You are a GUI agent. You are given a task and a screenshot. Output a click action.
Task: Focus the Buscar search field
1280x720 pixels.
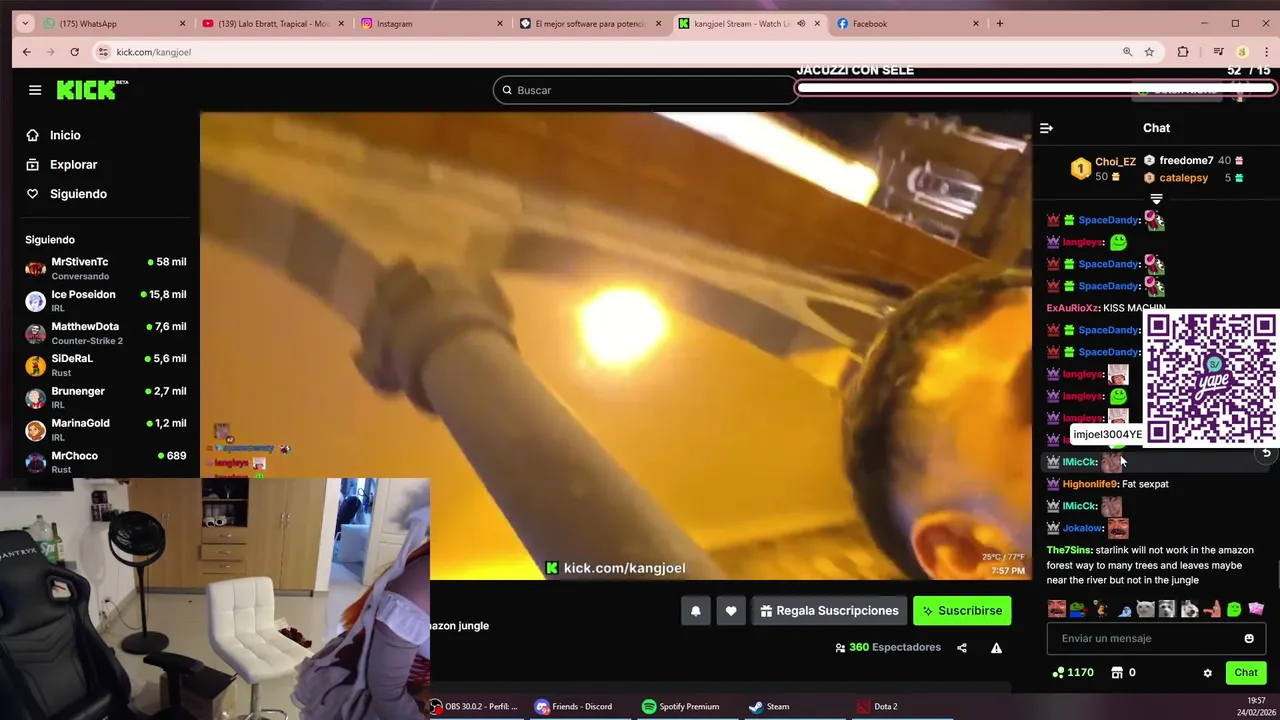click(645, 90)
